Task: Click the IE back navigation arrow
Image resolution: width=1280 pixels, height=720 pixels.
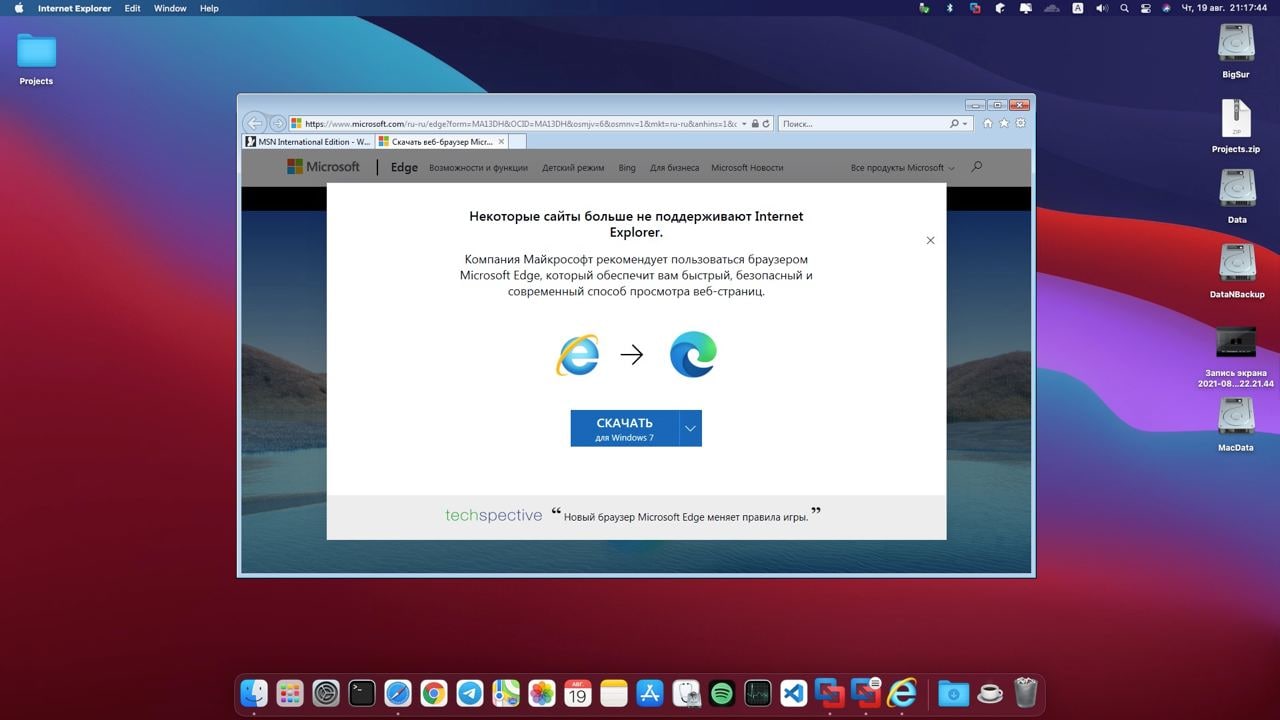Action: pos(254,123)
